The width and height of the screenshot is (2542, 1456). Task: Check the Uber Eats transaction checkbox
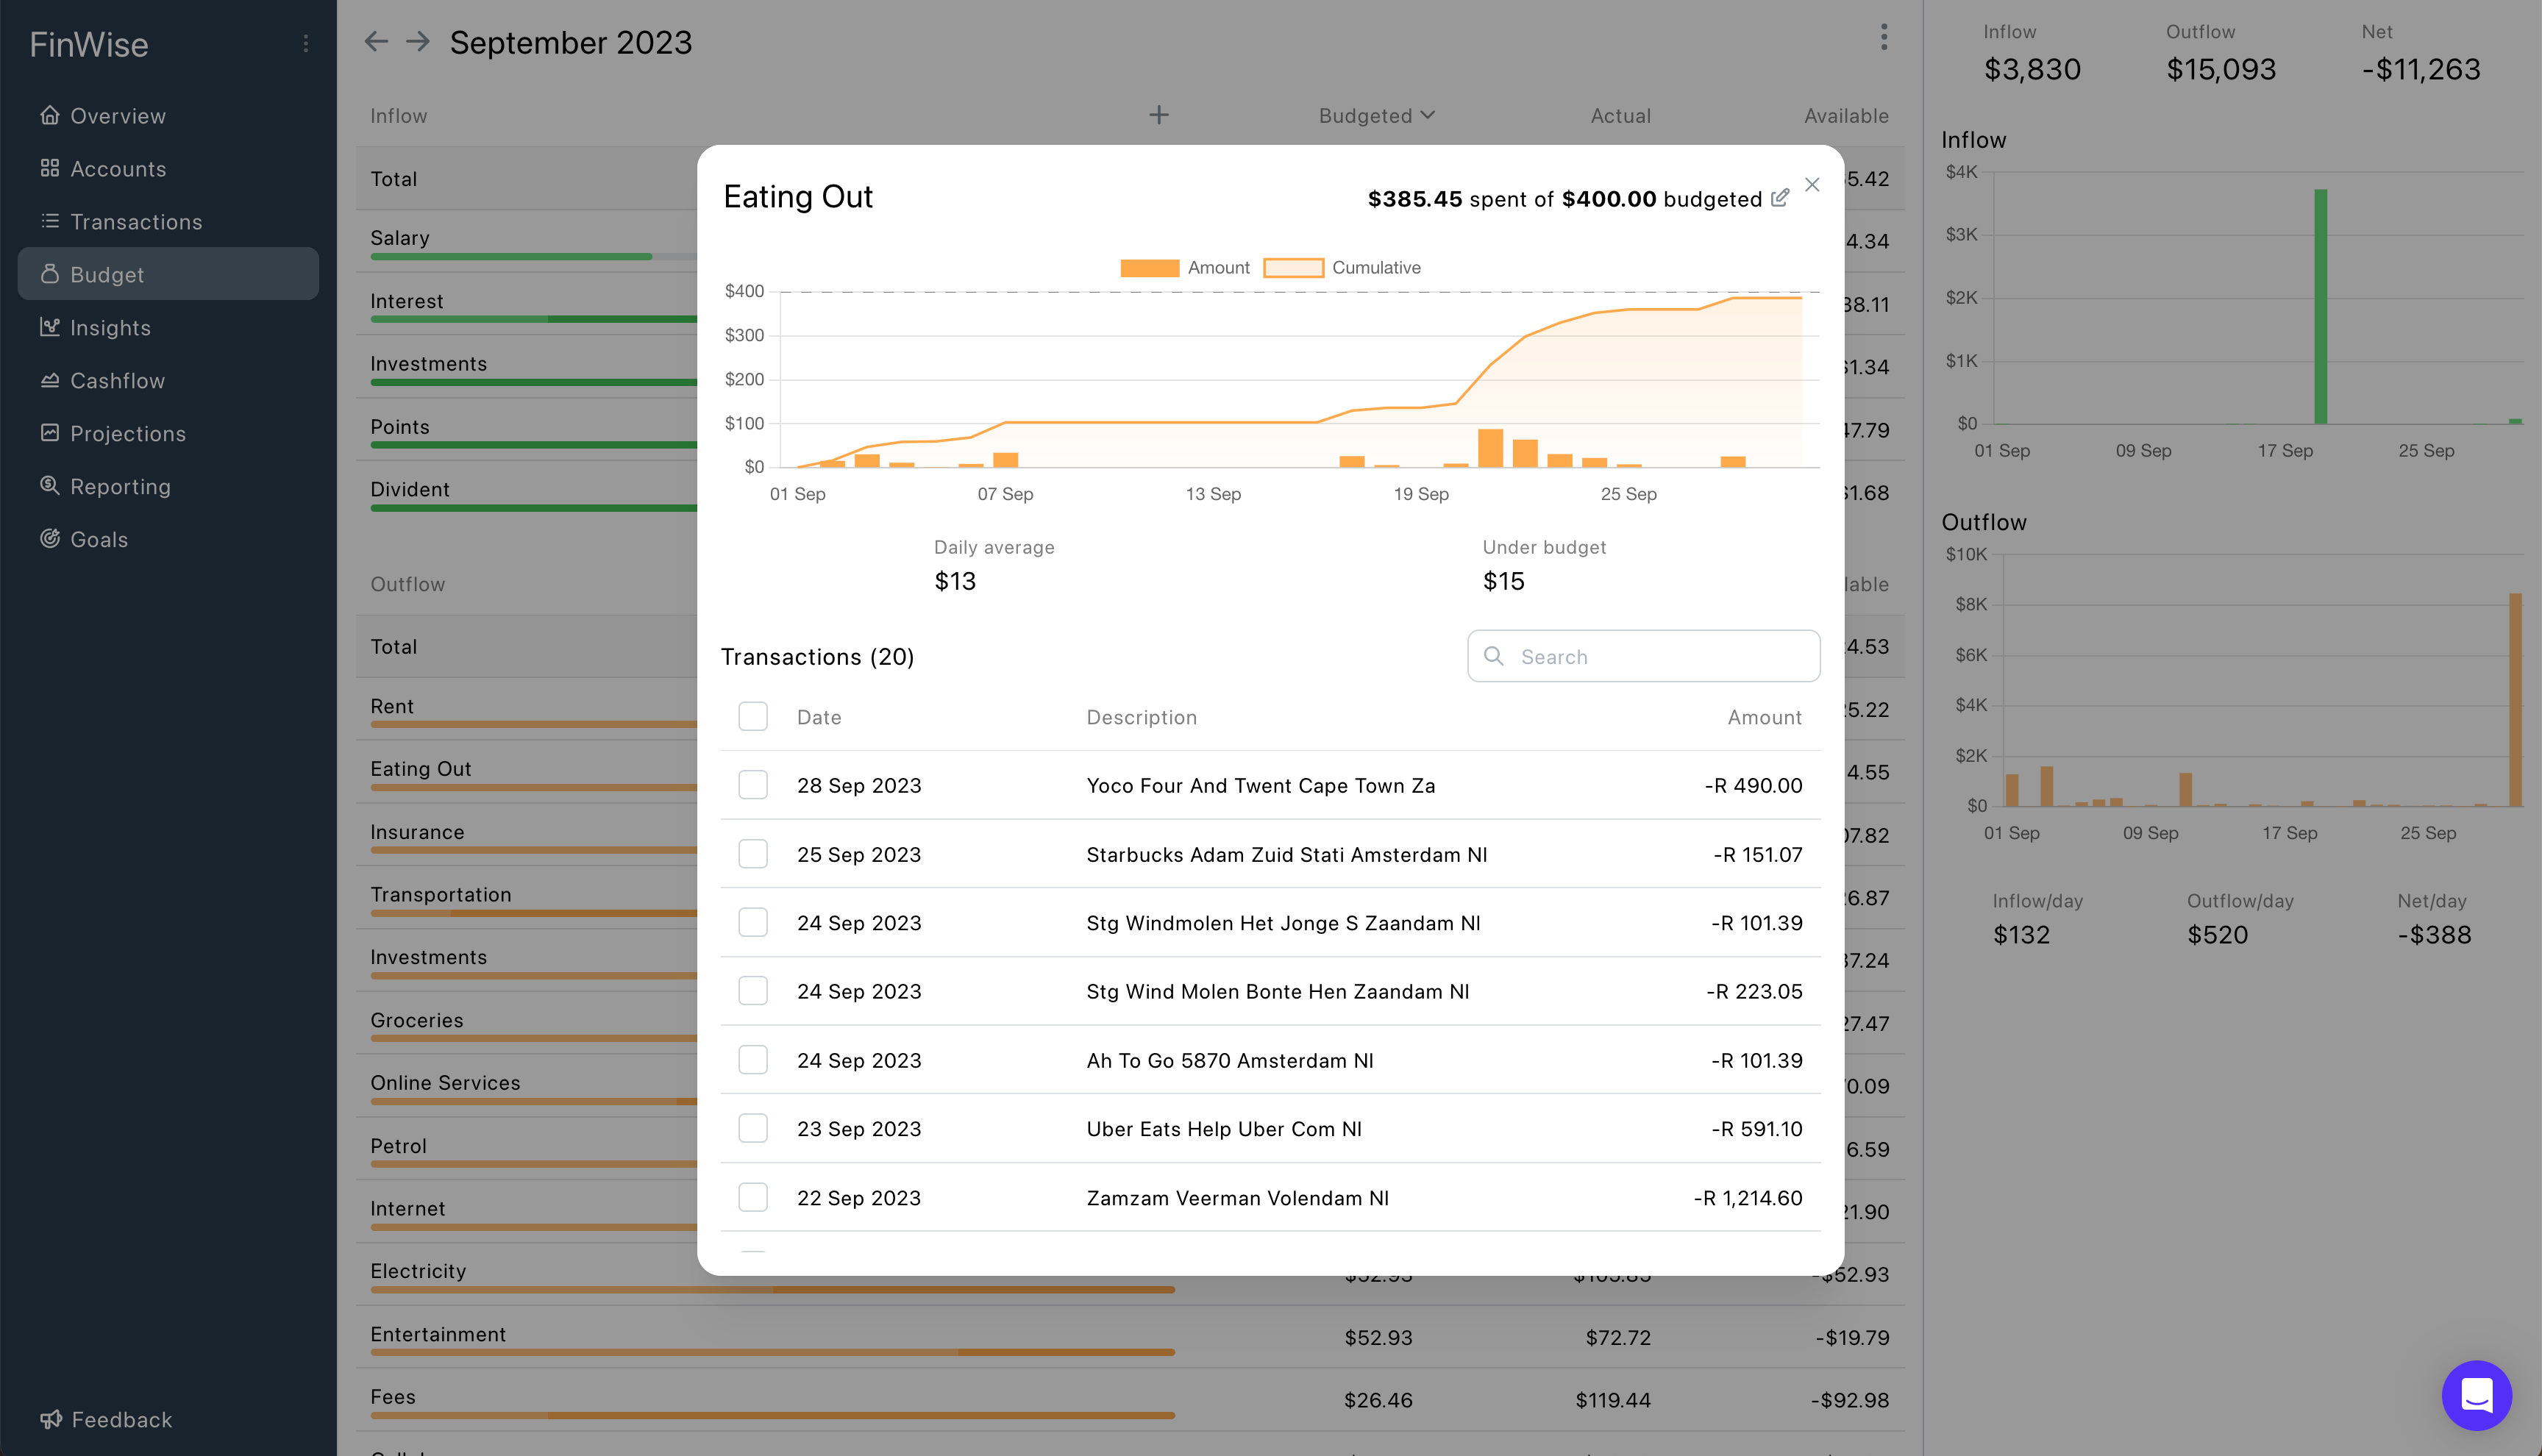[x=753, y=1128]
